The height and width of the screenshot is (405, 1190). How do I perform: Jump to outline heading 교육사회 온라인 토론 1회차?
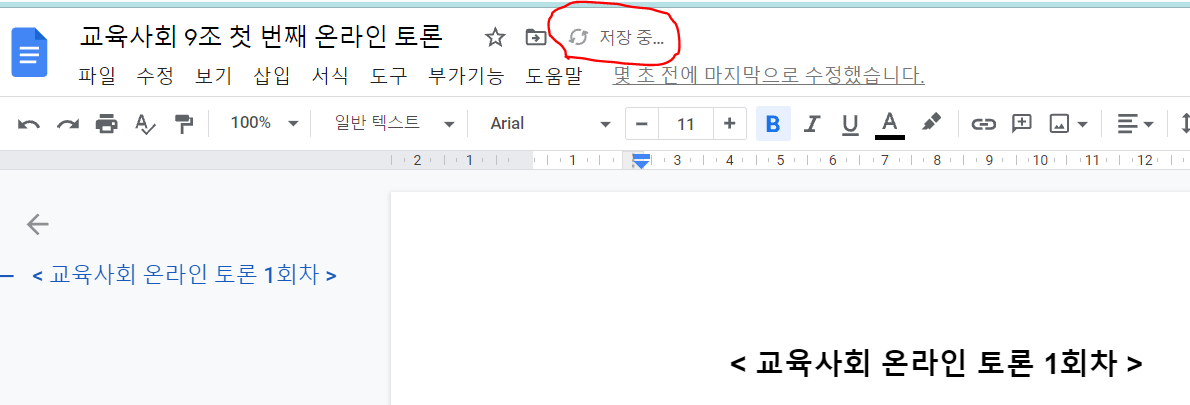184,275
